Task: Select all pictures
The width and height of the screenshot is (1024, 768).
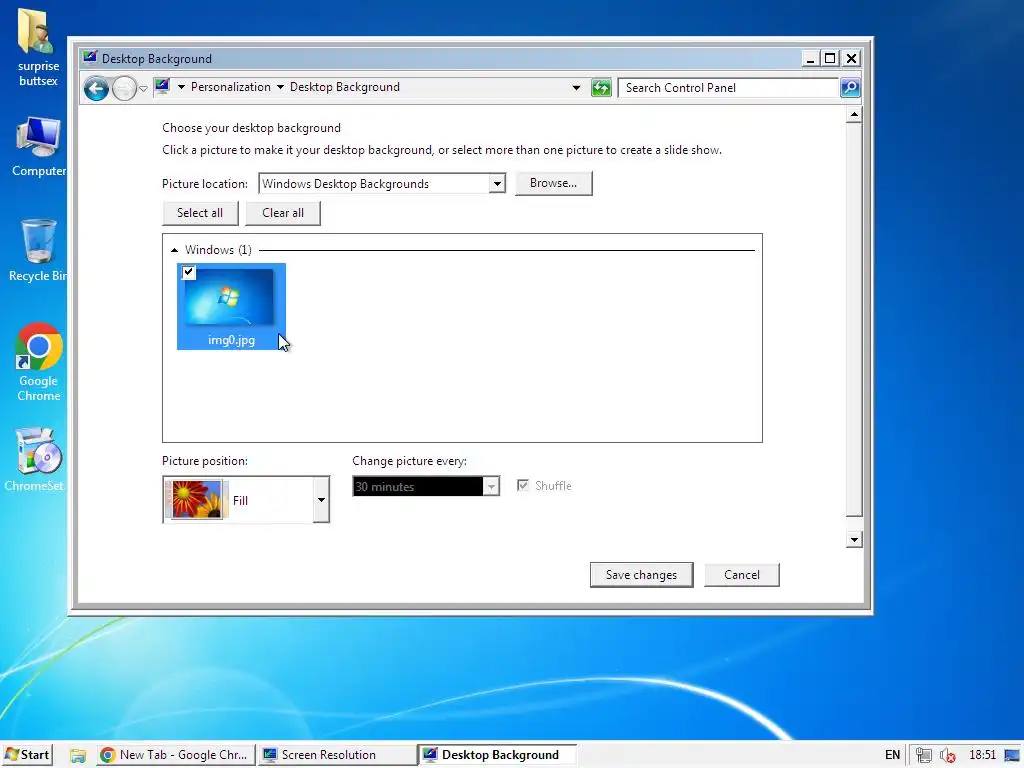Action: tap(200, 213)
